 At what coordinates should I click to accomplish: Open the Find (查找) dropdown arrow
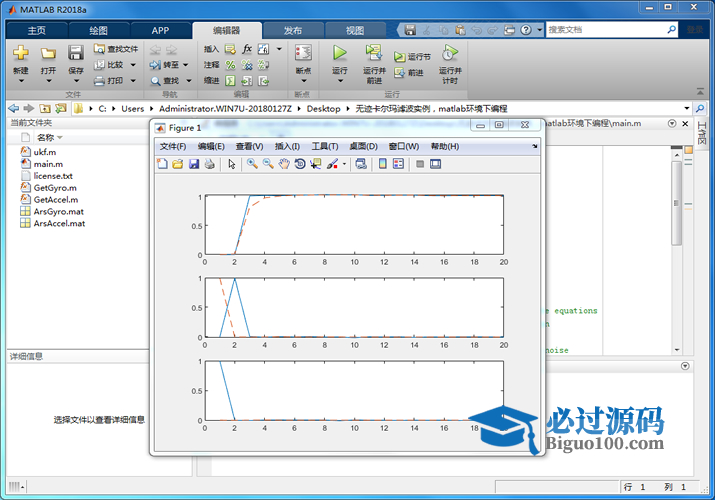188,81
